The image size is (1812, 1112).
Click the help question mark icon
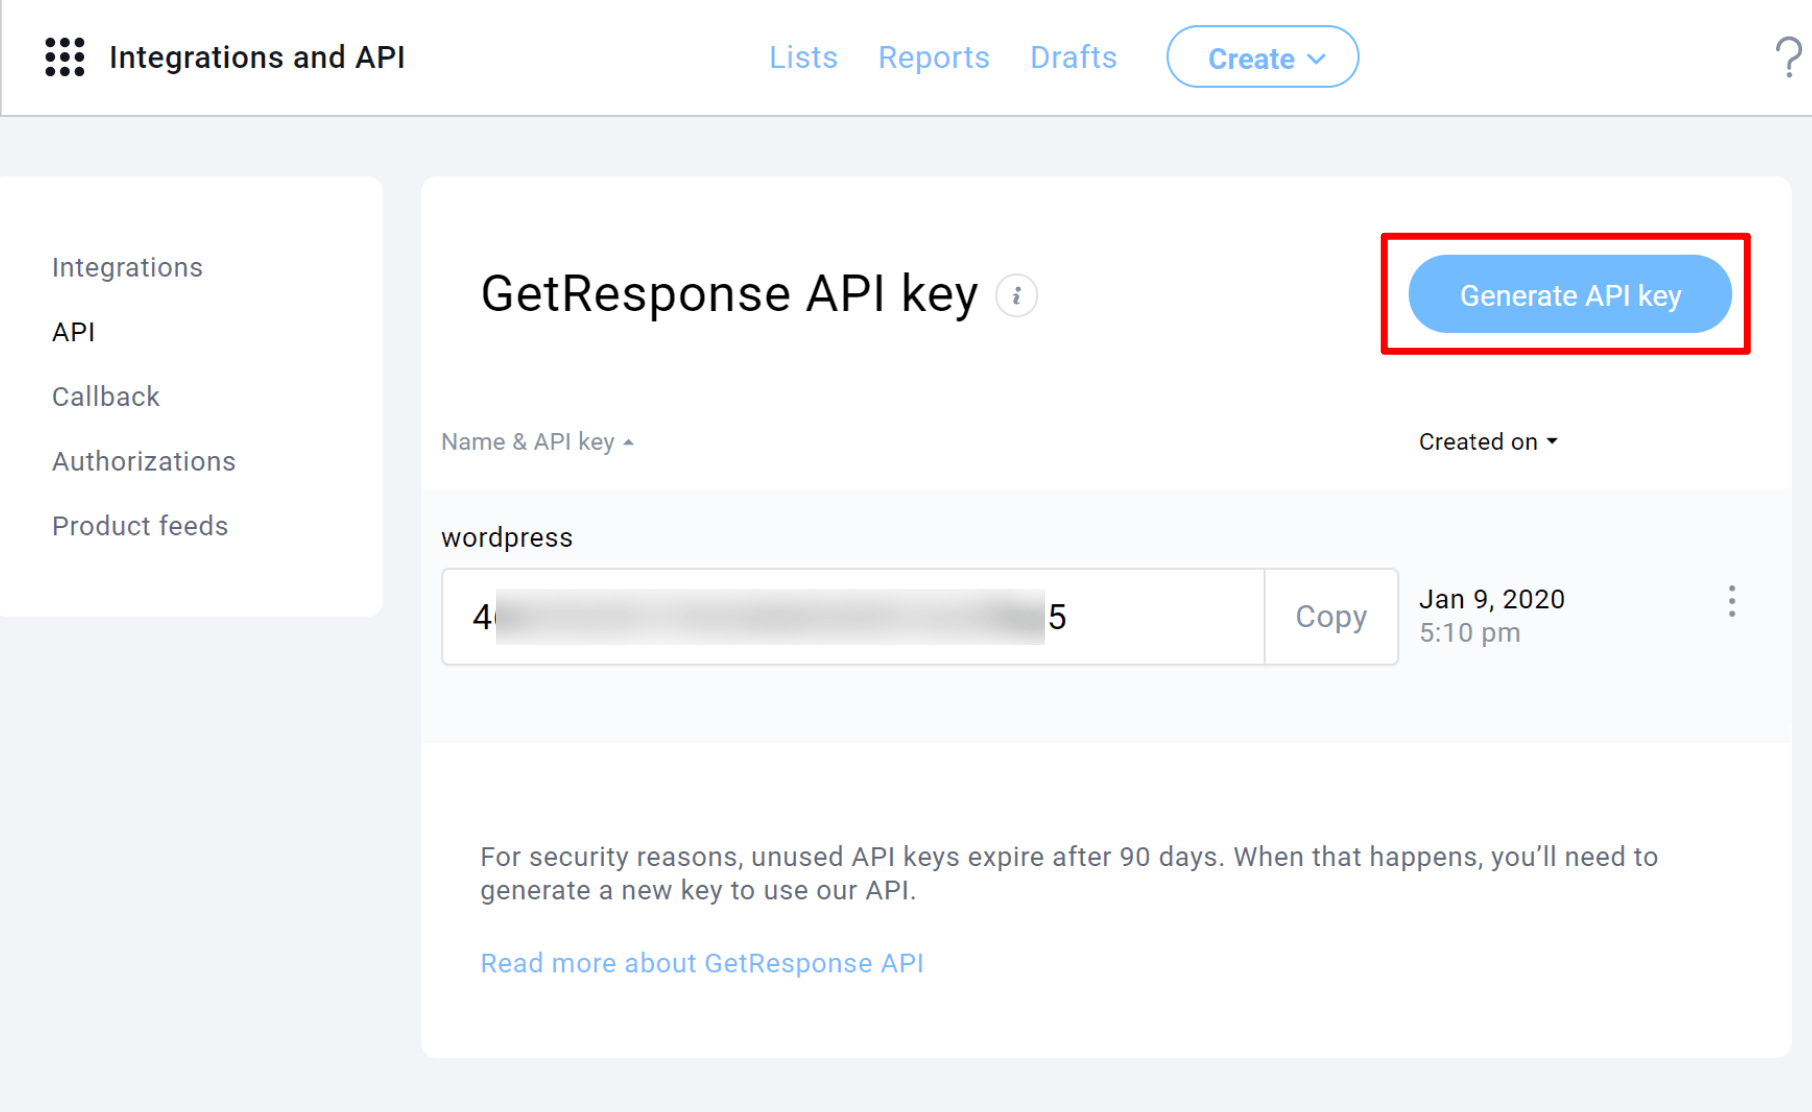(1787, 57)
